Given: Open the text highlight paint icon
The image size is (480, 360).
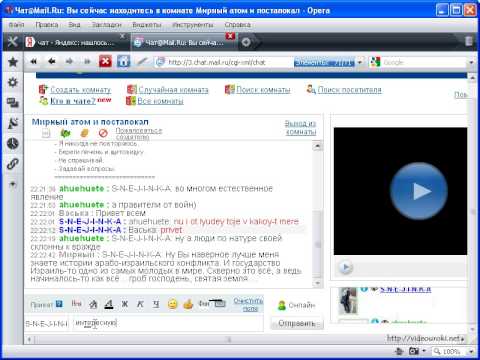Looking at the screenshot, I should pos(93,304).
